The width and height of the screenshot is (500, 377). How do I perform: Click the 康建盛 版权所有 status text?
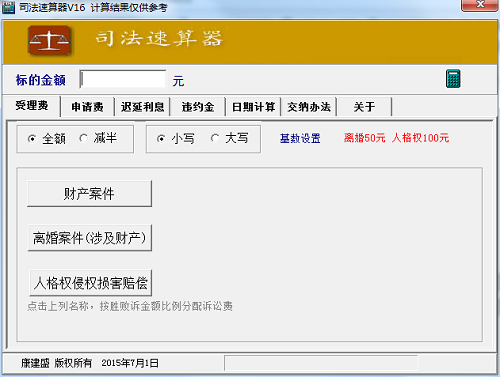tap(56, 363)
